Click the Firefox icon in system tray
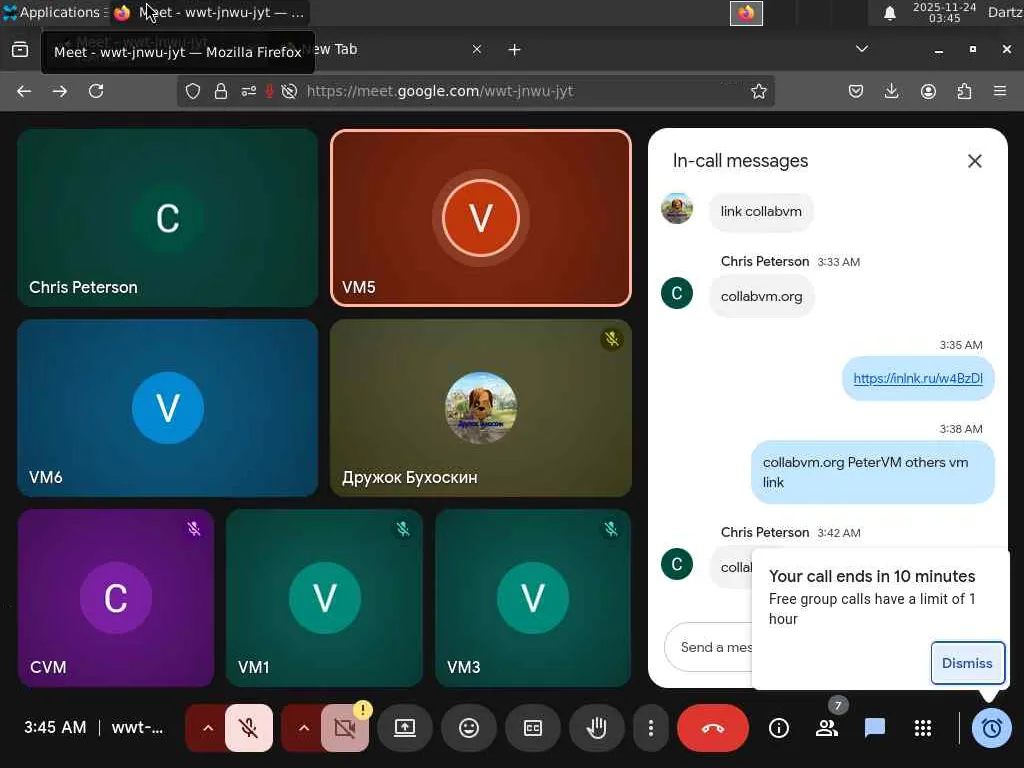1024x768 pixels. 746,13
